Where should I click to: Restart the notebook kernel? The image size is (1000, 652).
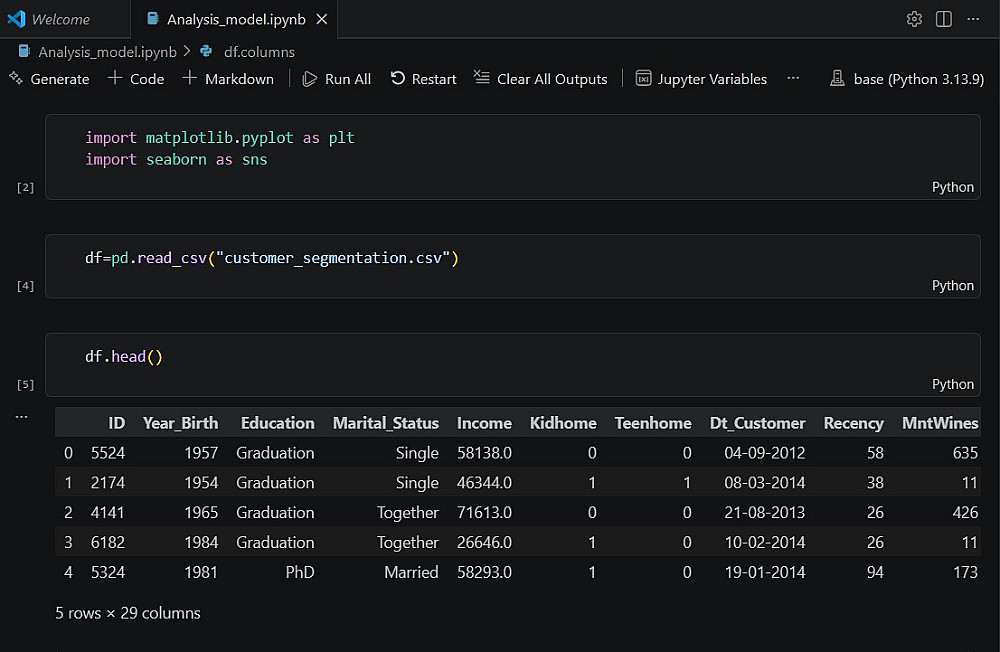tap(423, 78)
